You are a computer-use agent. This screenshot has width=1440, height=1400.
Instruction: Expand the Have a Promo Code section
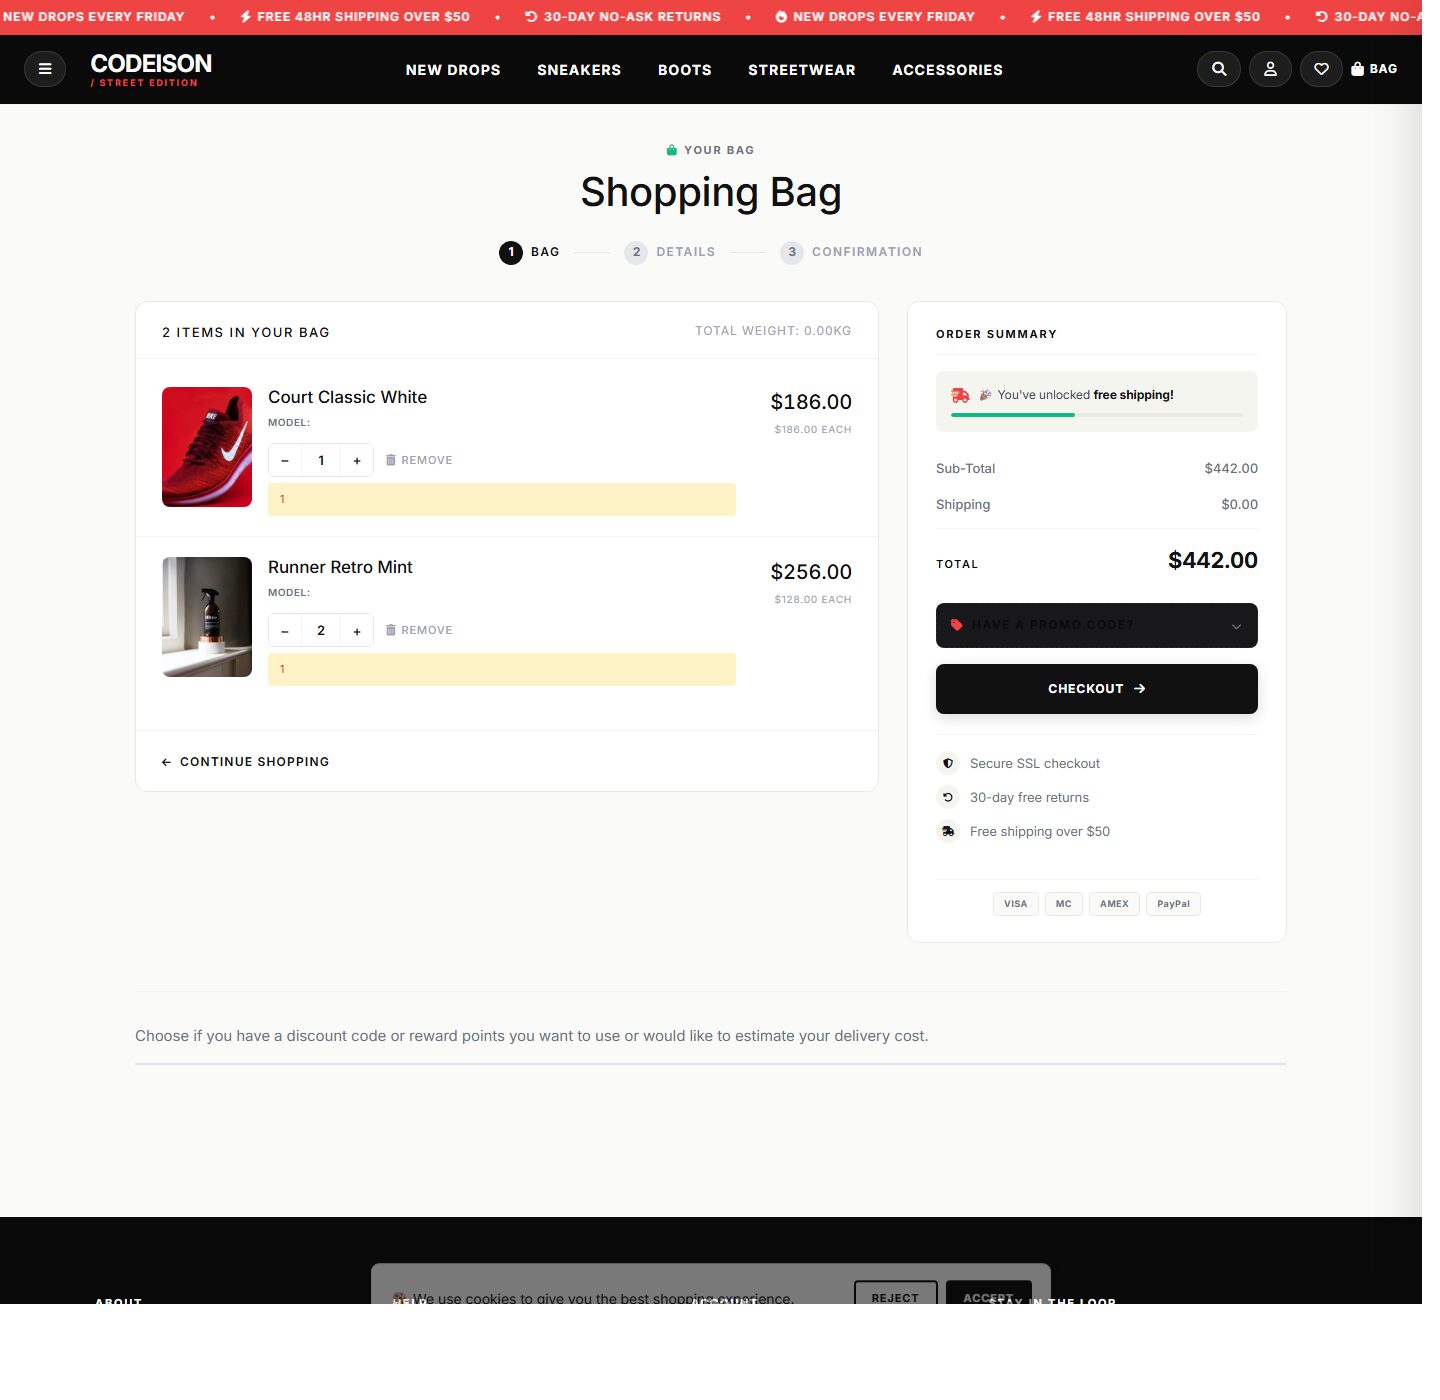coord(1096,625)
